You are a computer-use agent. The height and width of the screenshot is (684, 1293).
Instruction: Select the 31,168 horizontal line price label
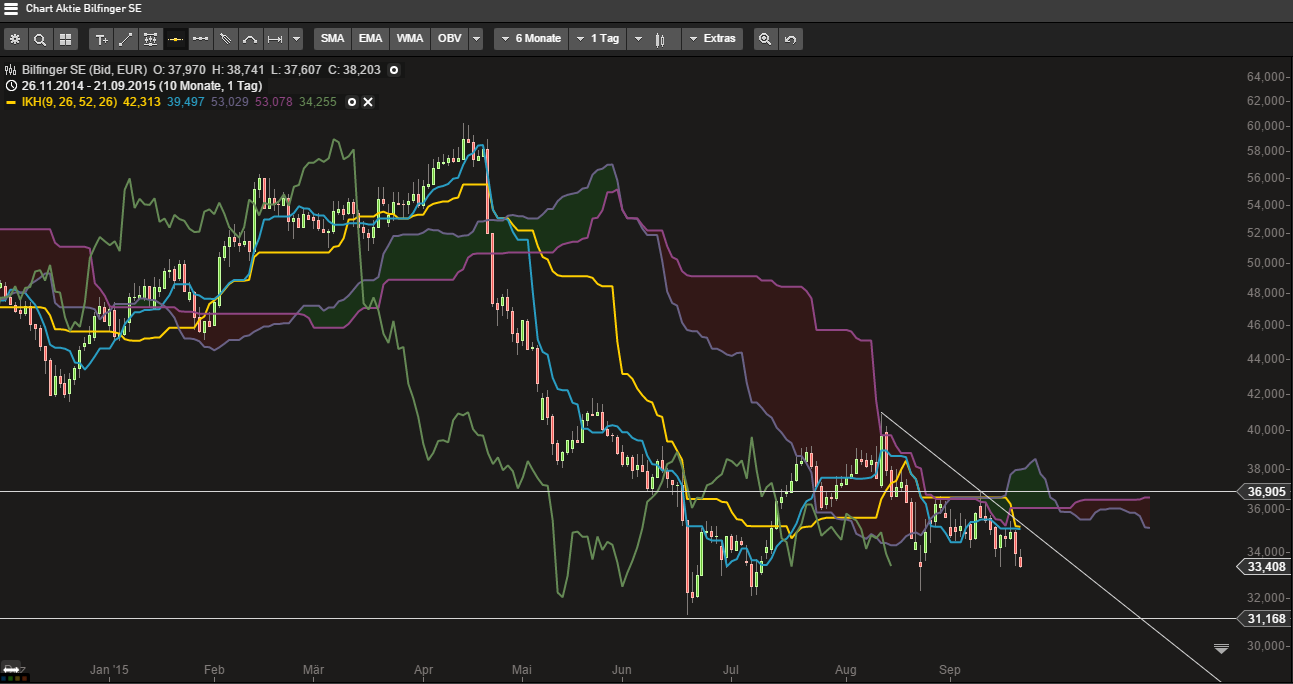1266,619
